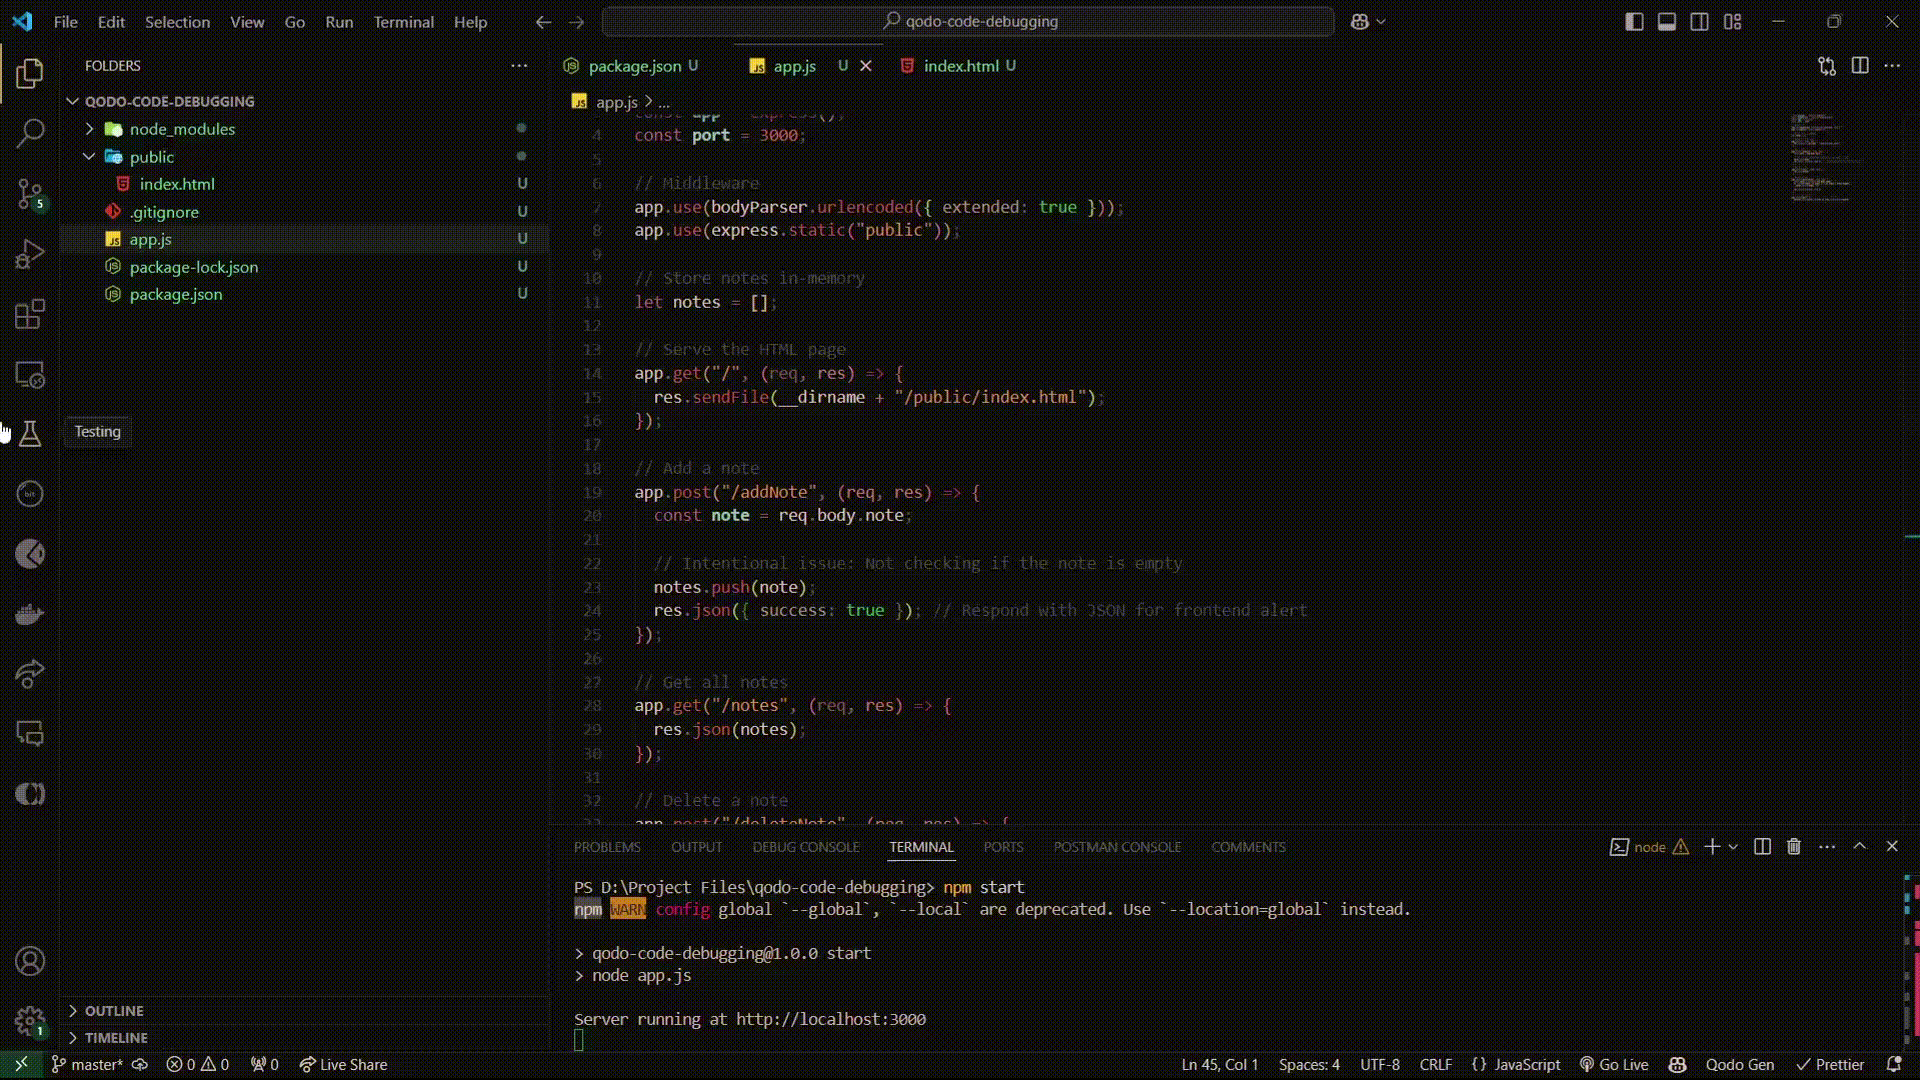1920x1080 pixels.
Task: Click Live Share in the status bar
Action: tap(343, 1065)
